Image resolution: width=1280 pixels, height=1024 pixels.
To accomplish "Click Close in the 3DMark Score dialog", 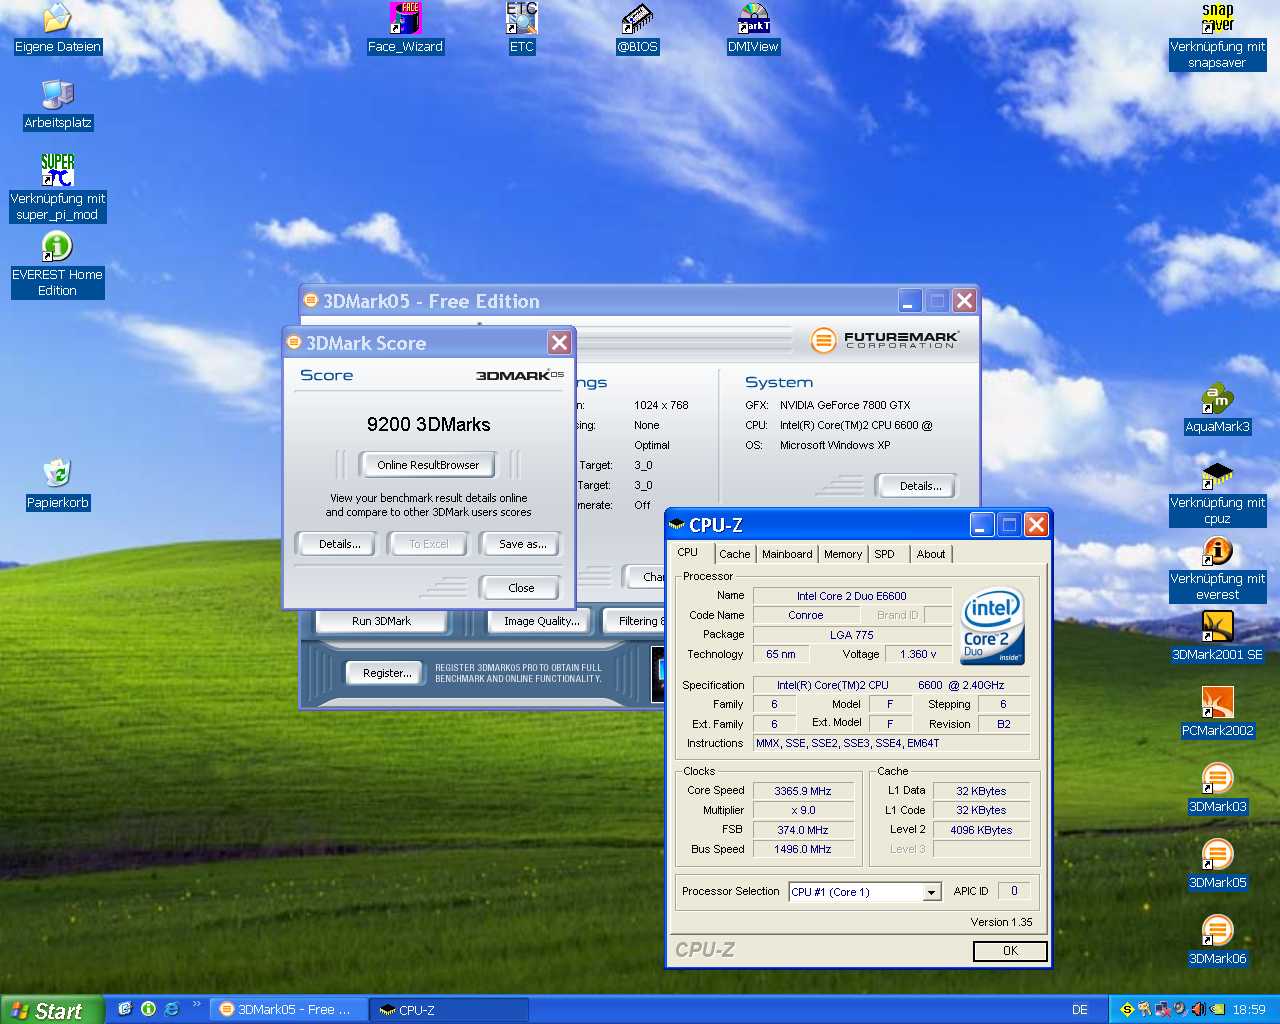I will [x=521, y=588].
